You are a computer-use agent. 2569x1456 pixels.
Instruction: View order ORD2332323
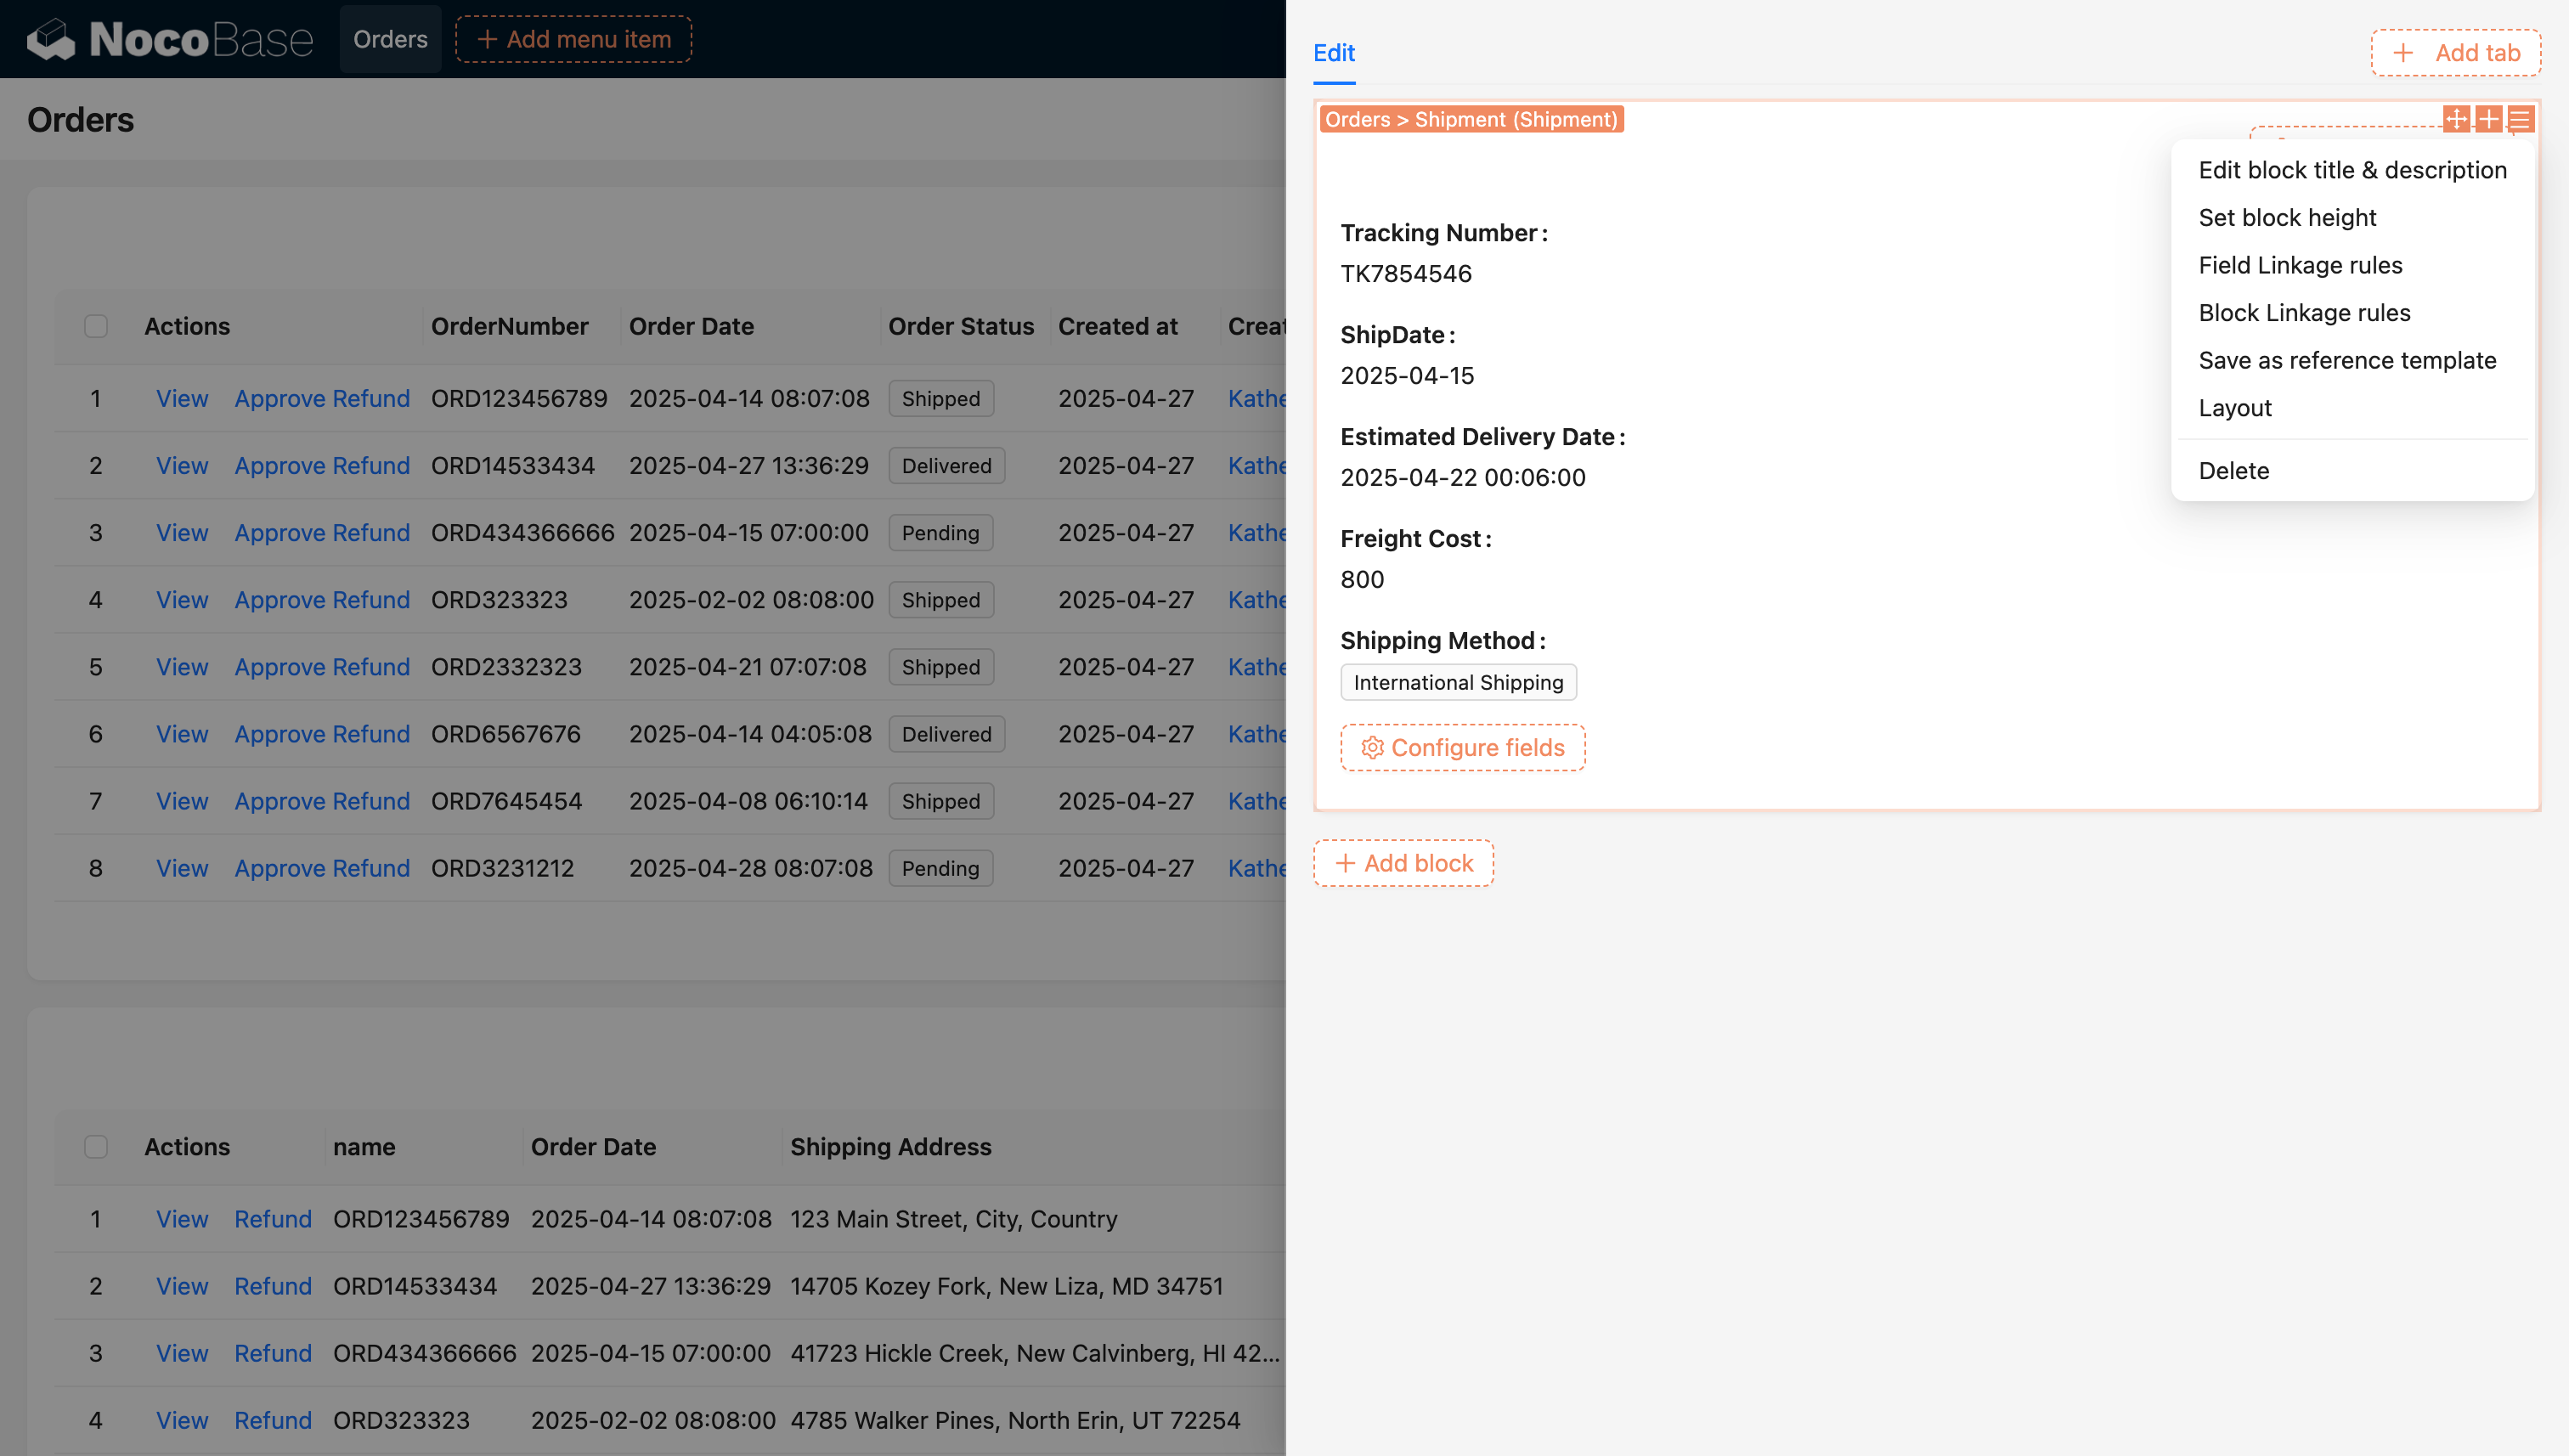[x=182, y=666]
